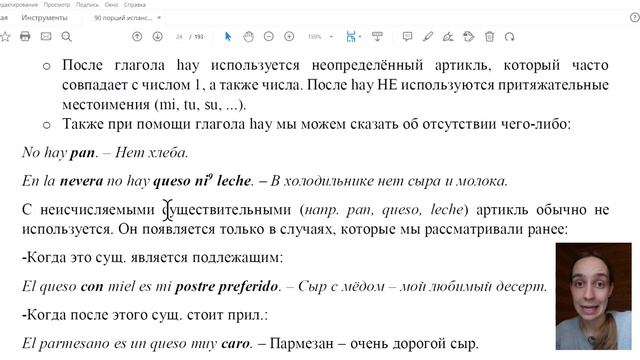
Task: Click the current page number field 24
Action: (x=179, y=37)
